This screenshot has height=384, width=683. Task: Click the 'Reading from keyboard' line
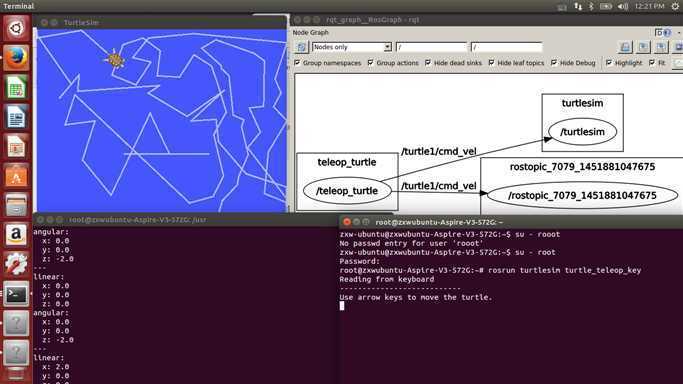pyautogui.click(x=387, y=279)
